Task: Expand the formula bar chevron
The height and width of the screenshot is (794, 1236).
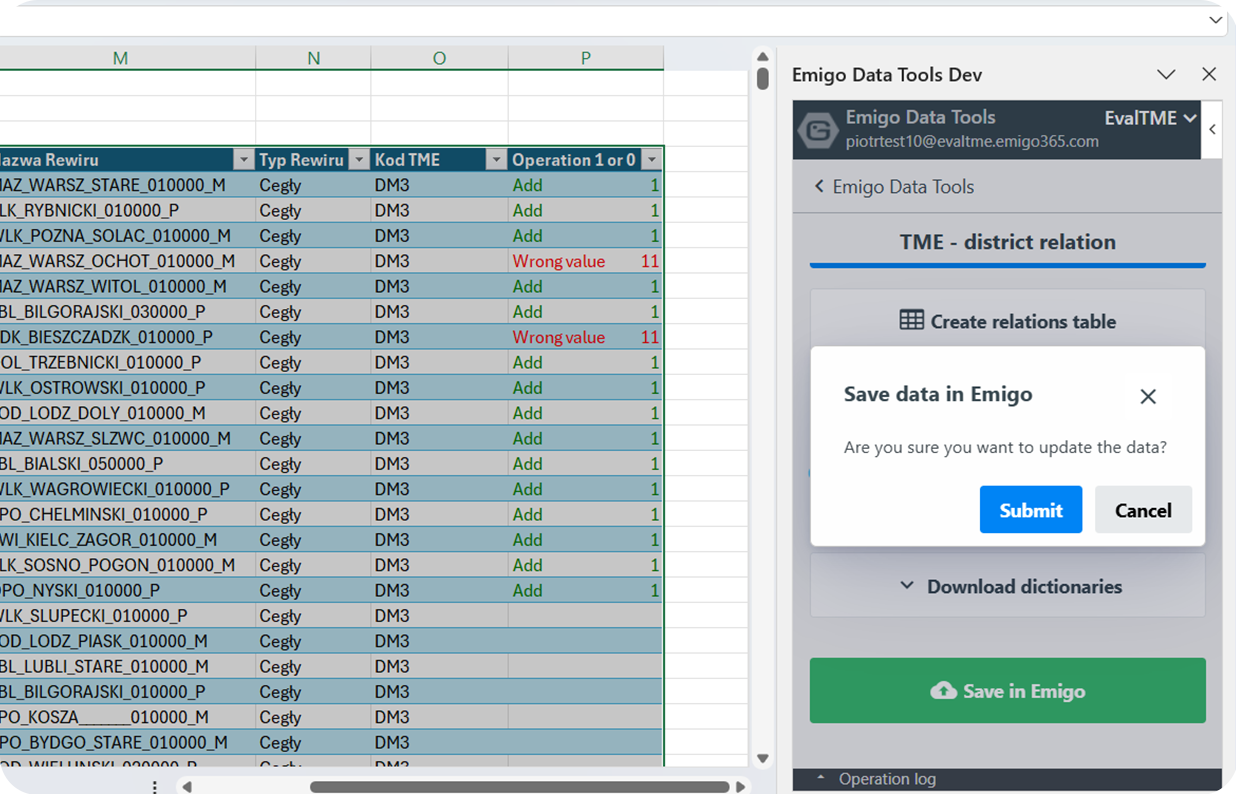Action: (x=1215, y=20)
